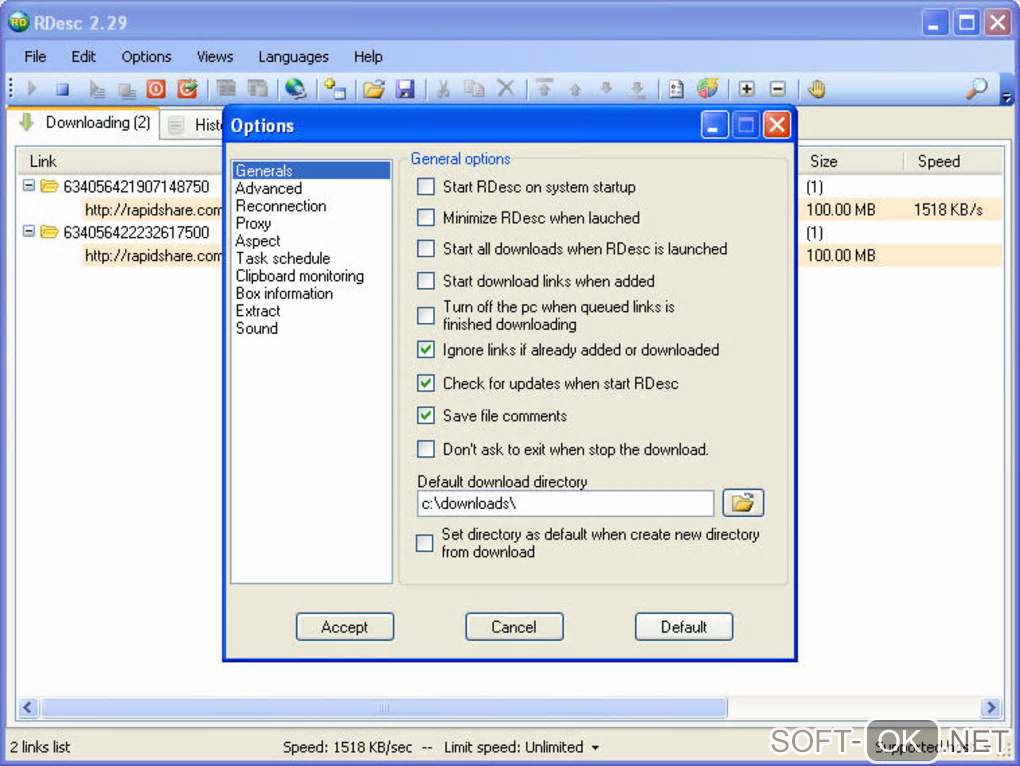Click the scissors cut toolbar icon
This screenshot has width=1020, height=766.
(444, 88)
